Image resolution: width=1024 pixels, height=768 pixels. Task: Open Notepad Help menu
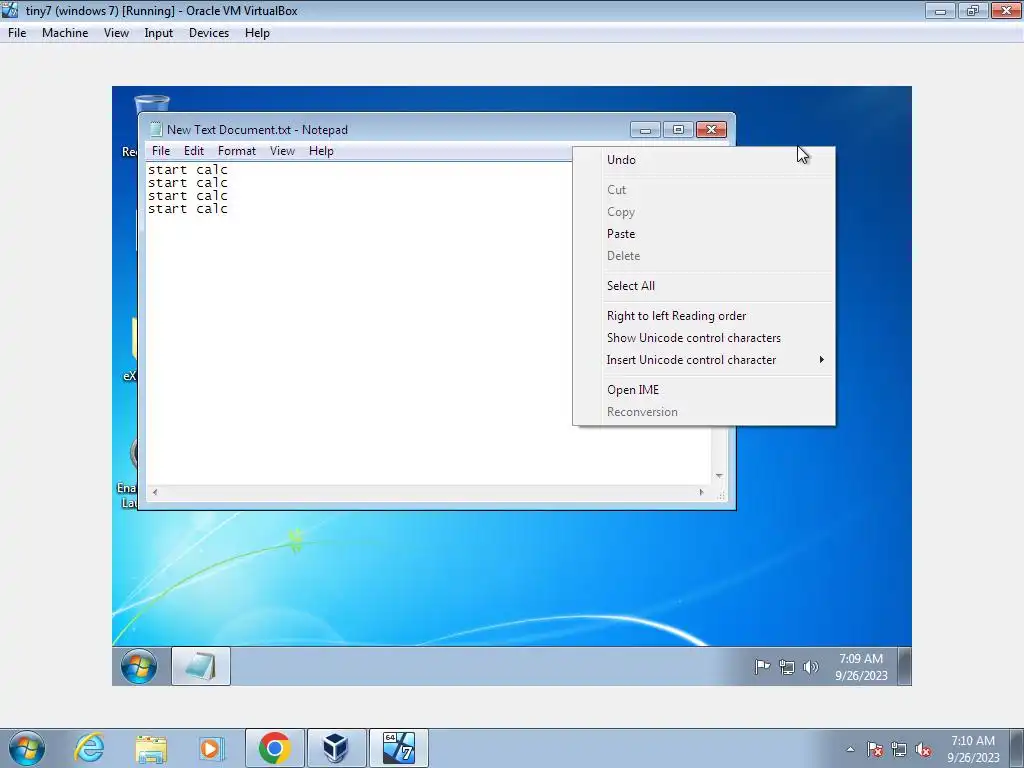pyautogui.click(x=321, y=151)
